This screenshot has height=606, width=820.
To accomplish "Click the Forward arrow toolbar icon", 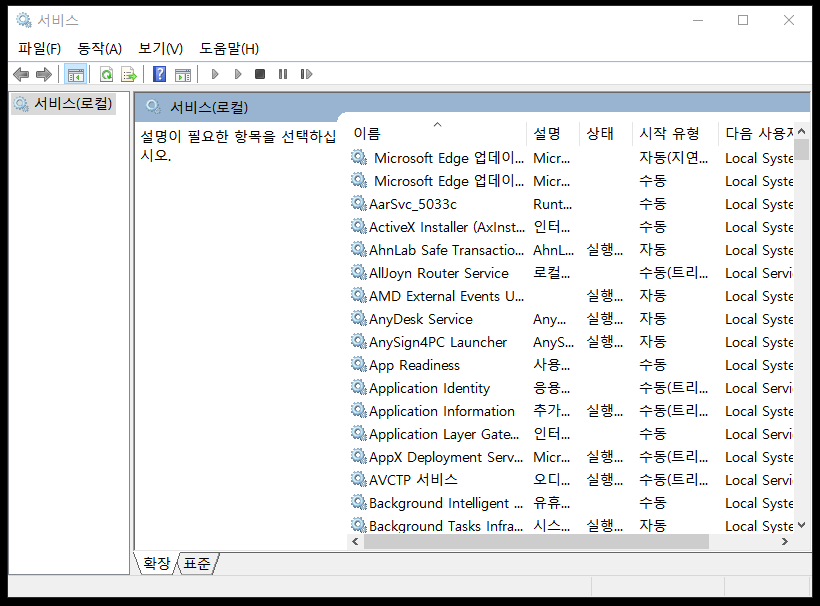I will point(44,74).
